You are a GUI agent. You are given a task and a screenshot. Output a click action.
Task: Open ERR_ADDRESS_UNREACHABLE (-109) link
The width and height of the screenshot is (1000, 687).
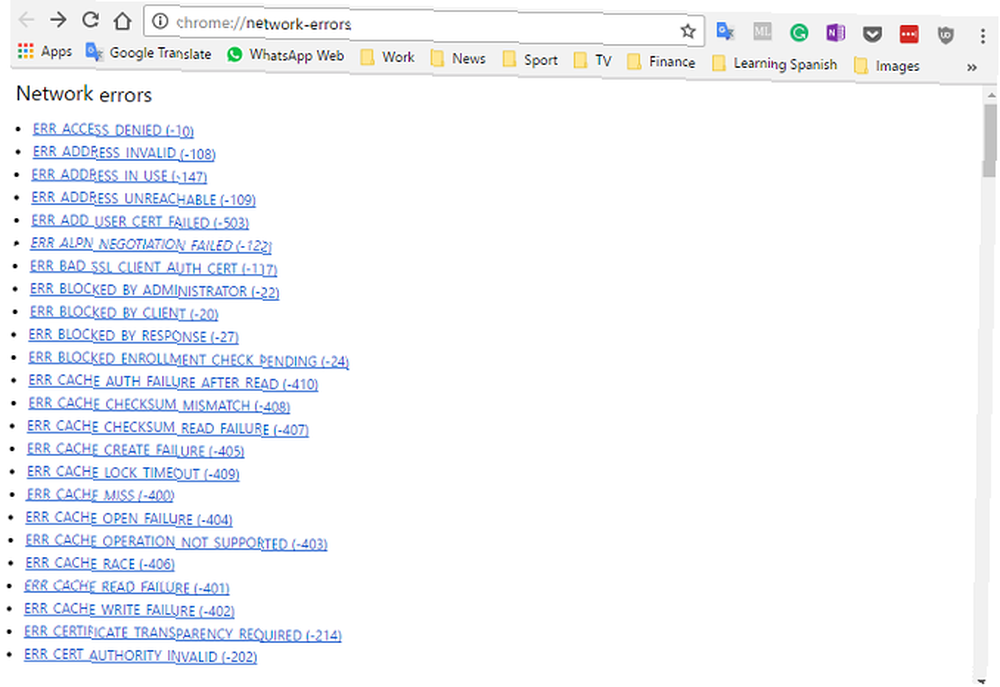[x=143, y=198]
